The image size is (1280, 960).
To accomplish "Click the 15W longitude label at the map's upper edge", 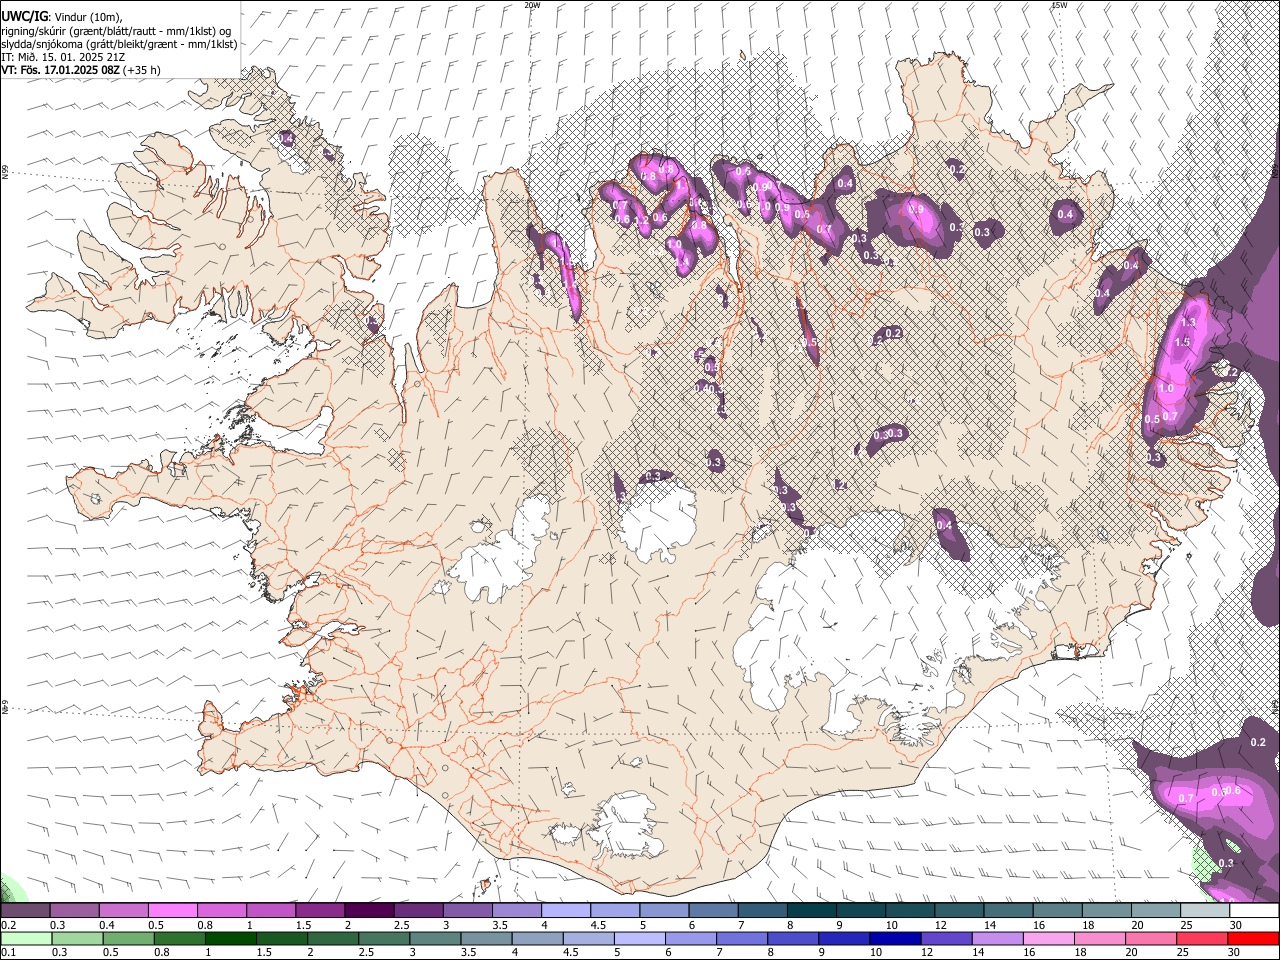I will tap(1059, 5).
